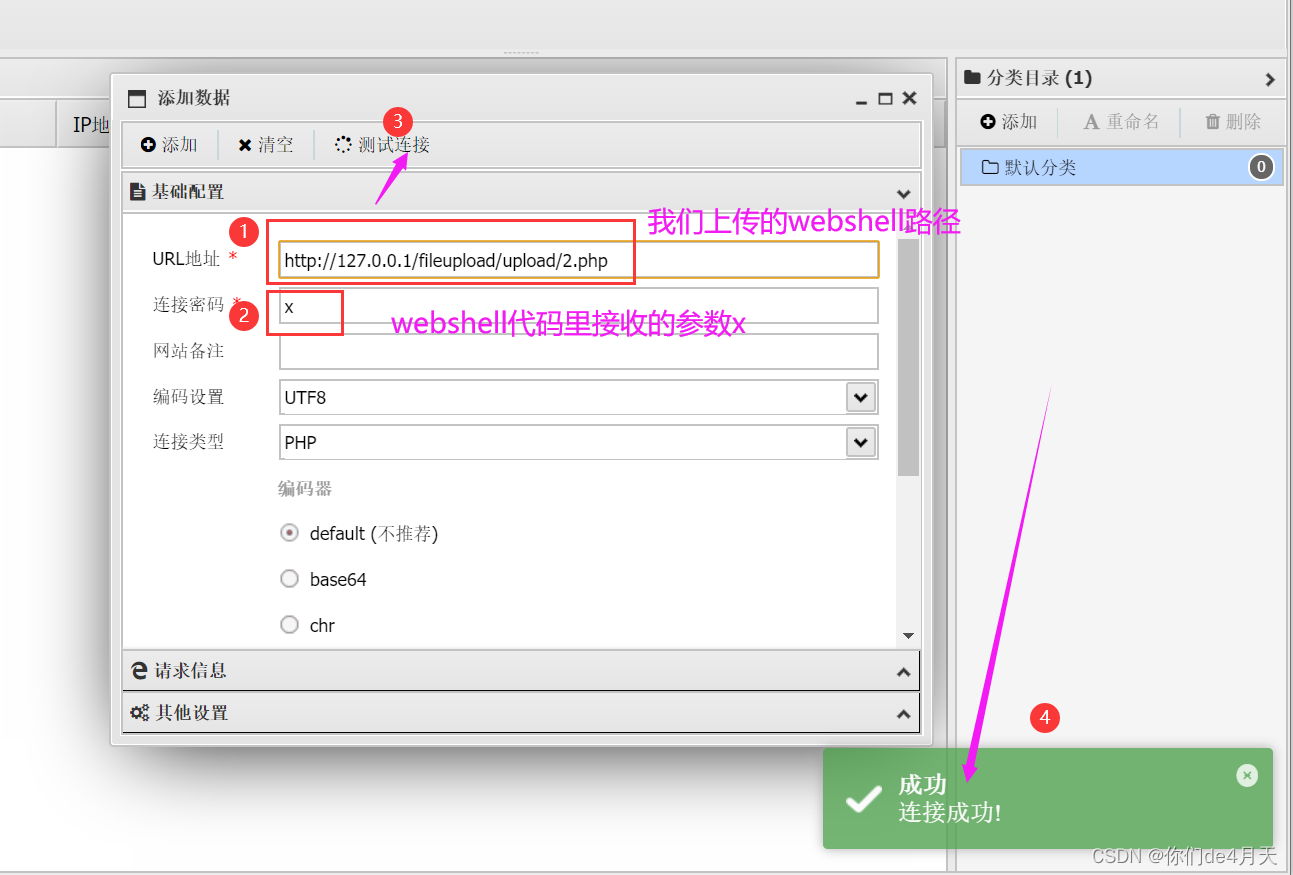The height and width of the screenshot is (875, 1293).
Task: Click the gears icon on 其他设置 section
Action: tap(138, 712)
